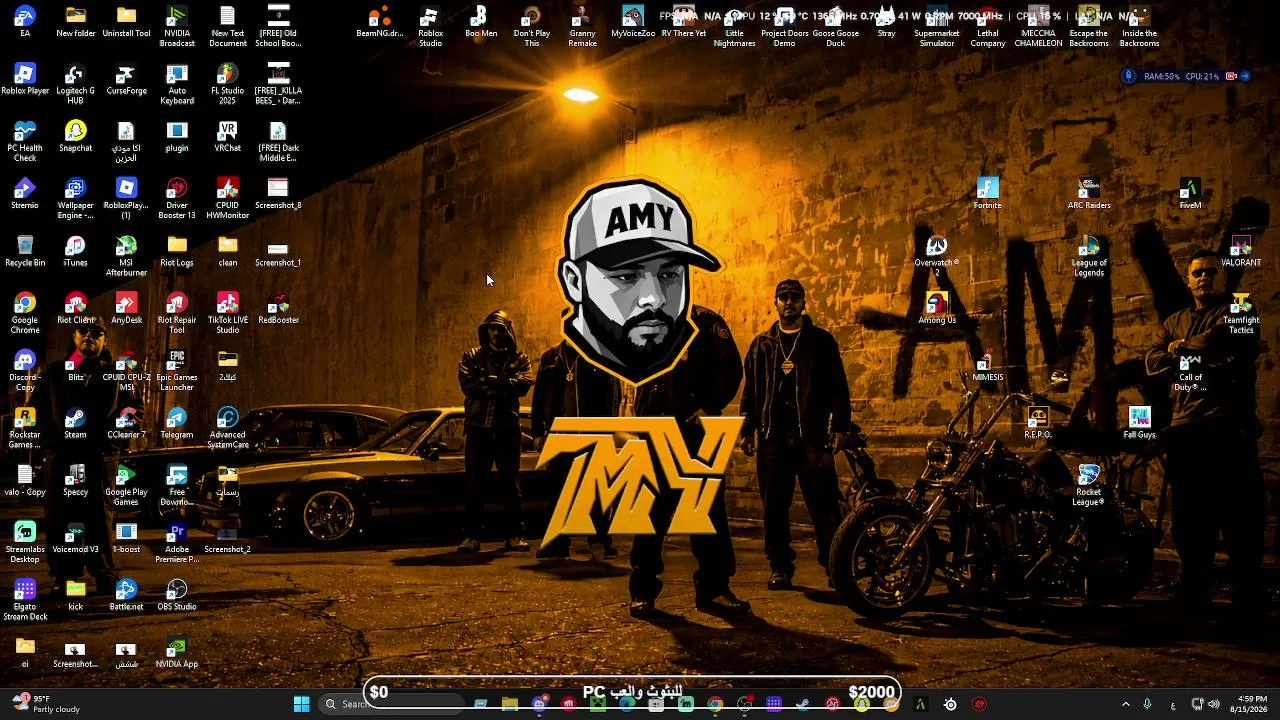Viewport: 1280px width, 720px height.
Task: Select the Rocket League shortcut
Action: coord(1089,485)
